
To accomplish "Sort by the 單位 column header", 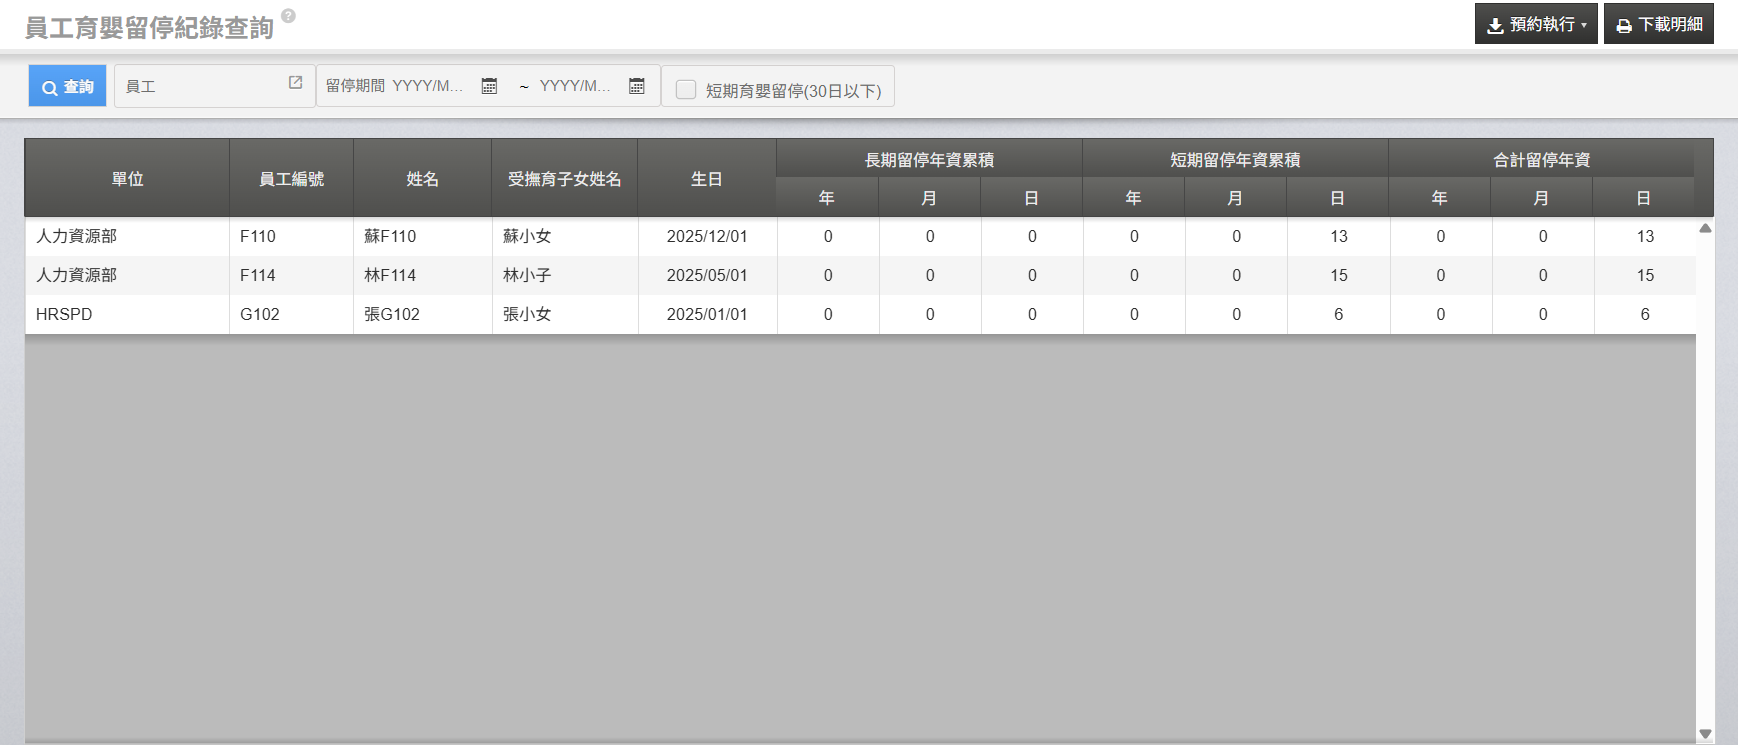I will pyautogui.click(x=127, y=179).
